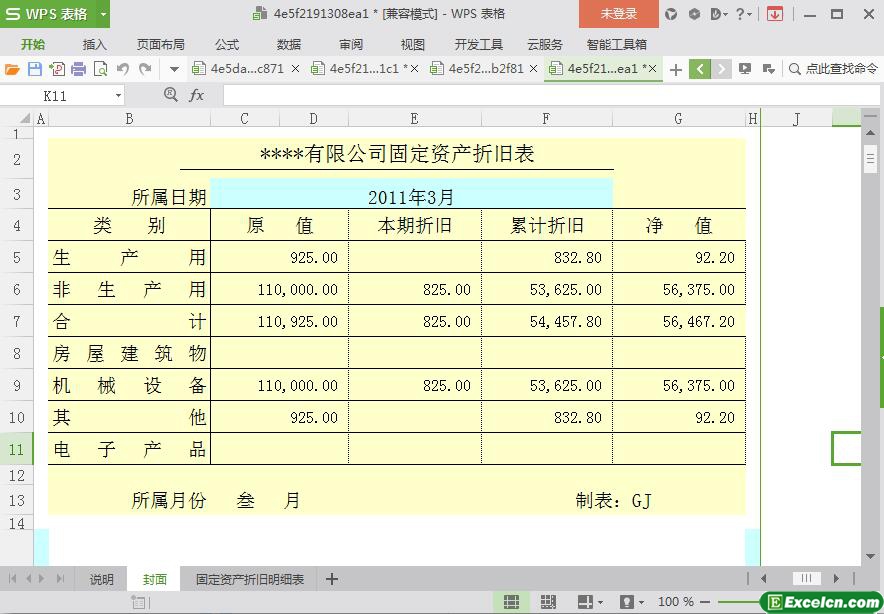This screenshot has width=884, height=614.
Task: Open a new document tab with plus
Action: tap(676, 69)
